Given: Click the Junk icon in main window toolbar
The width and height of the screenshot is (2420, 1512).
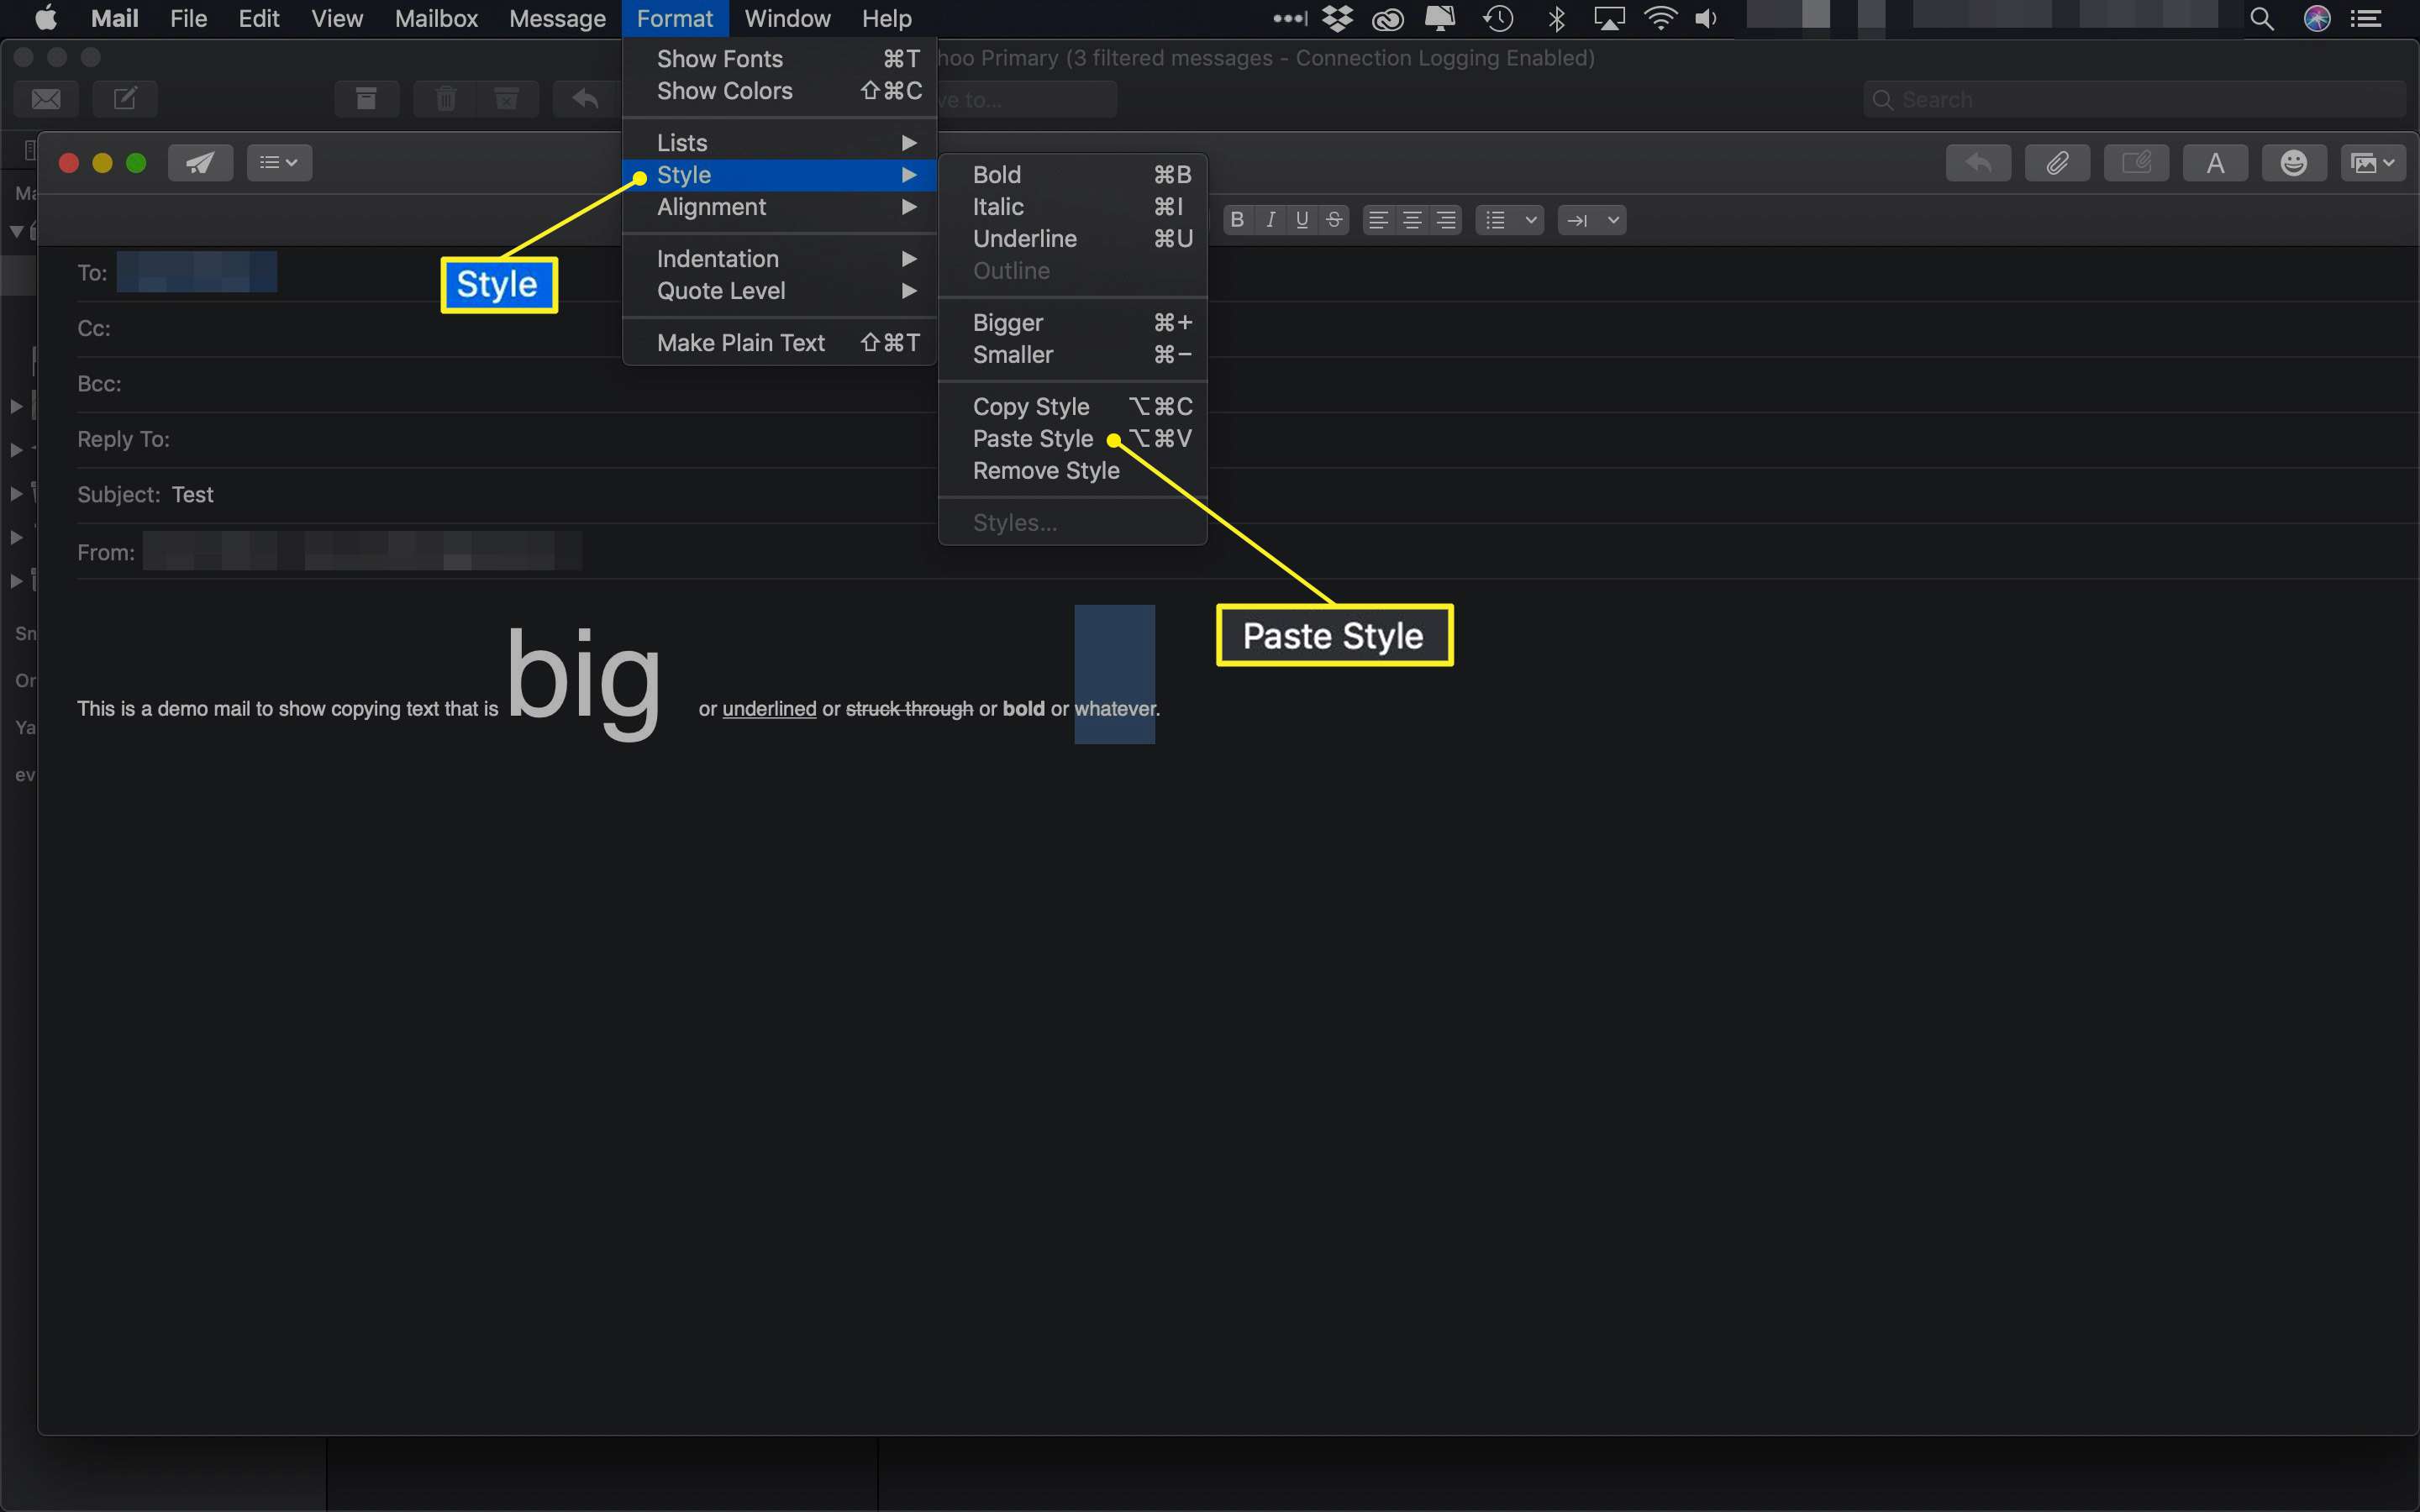Looking at the screenshot, I should (507, 99).
